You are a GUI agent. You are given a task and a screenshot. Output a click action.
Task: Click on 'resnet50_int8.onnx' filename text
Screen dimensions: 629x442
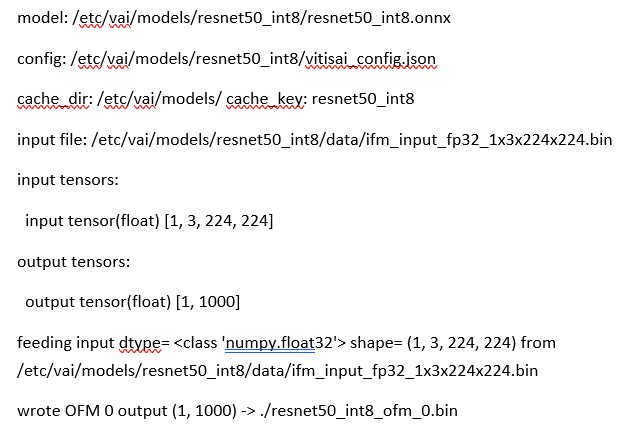coord(379,18)
